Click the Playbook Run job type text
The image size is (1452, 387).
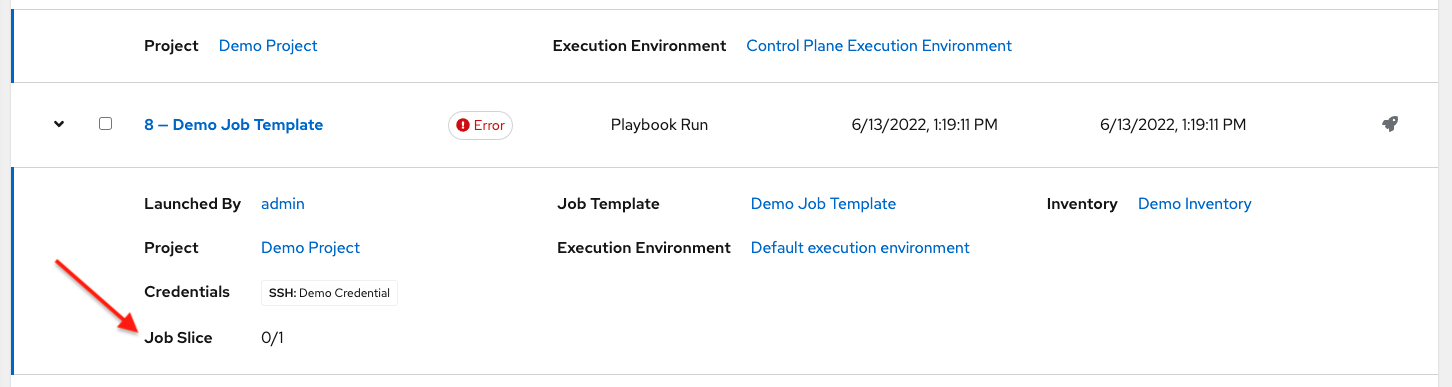pyautogui.click(x=658, y=125)
